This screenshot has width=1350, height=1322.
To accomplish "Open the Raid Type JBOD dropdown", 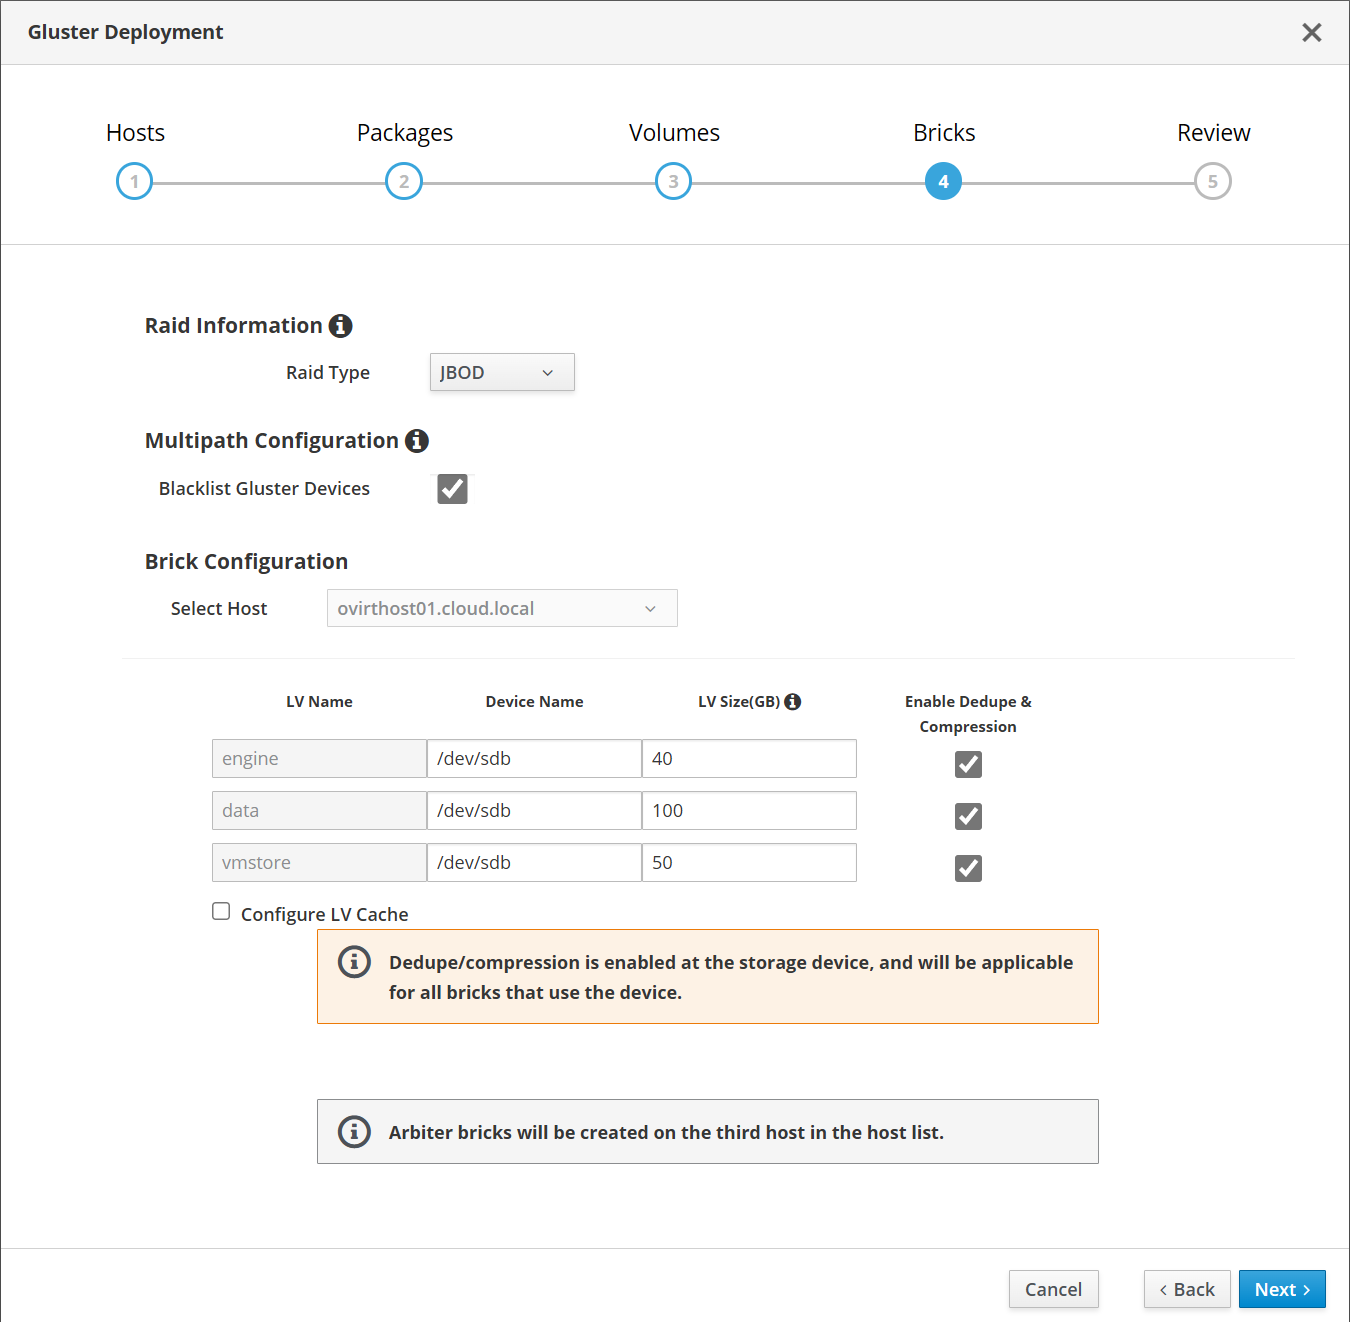I will (x=502, y=373).
